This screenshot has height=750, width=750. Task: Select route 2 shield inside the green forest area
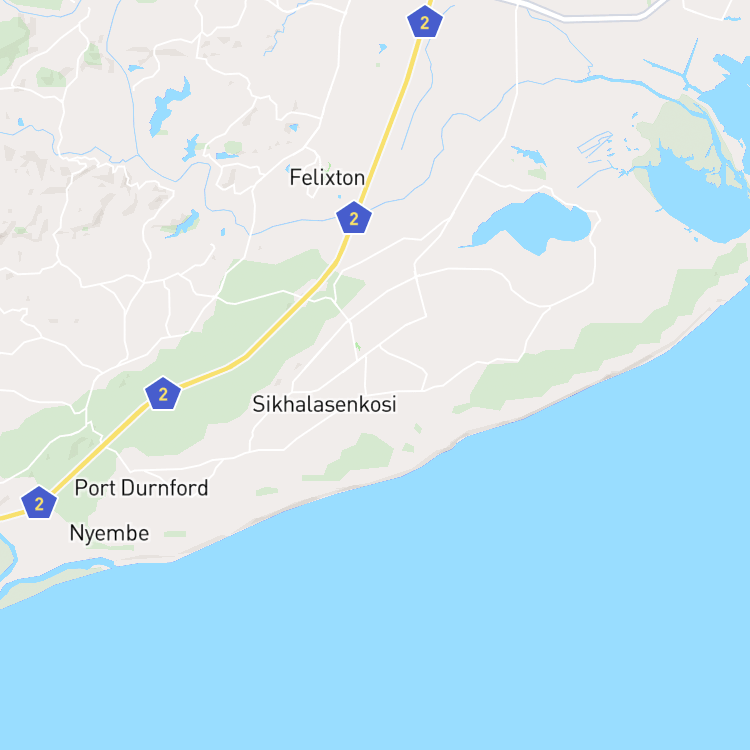coord(163,394)
